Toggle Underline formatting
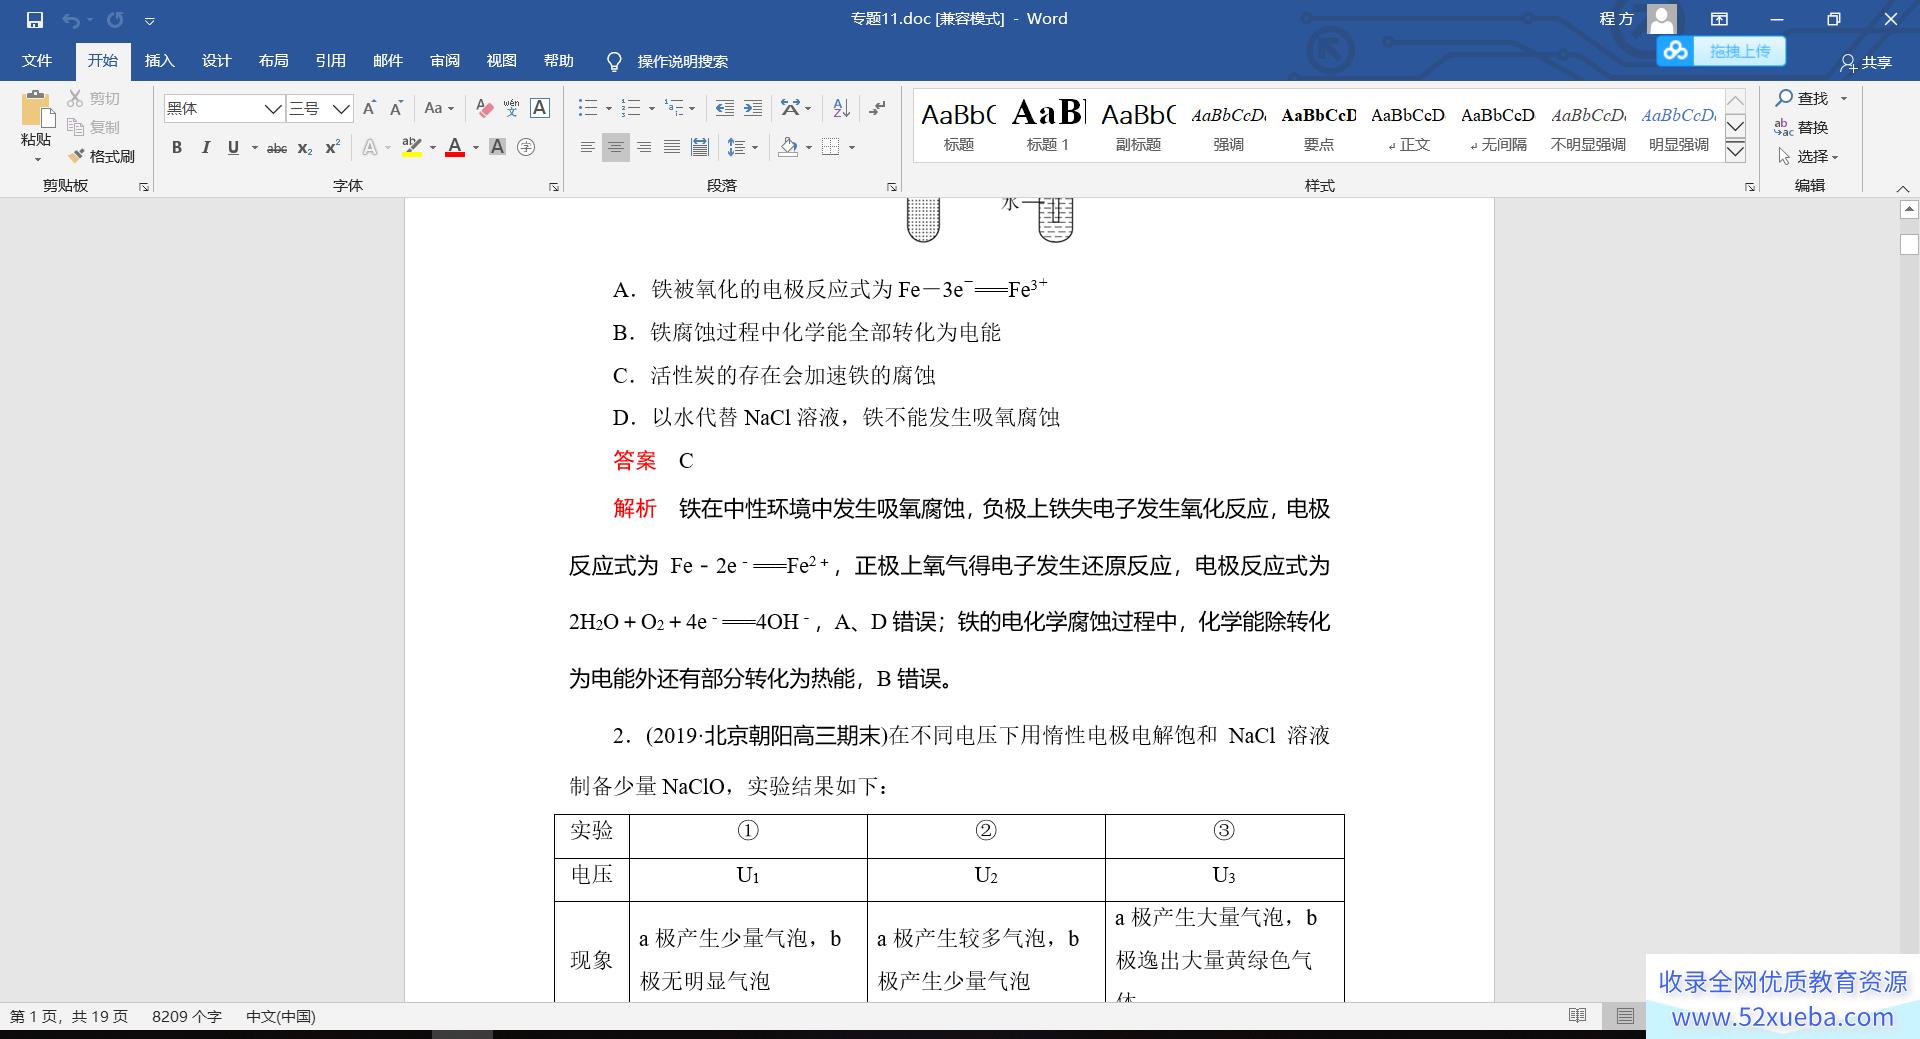Viewport: 1920px width, 1039px height. pos(233,147)
